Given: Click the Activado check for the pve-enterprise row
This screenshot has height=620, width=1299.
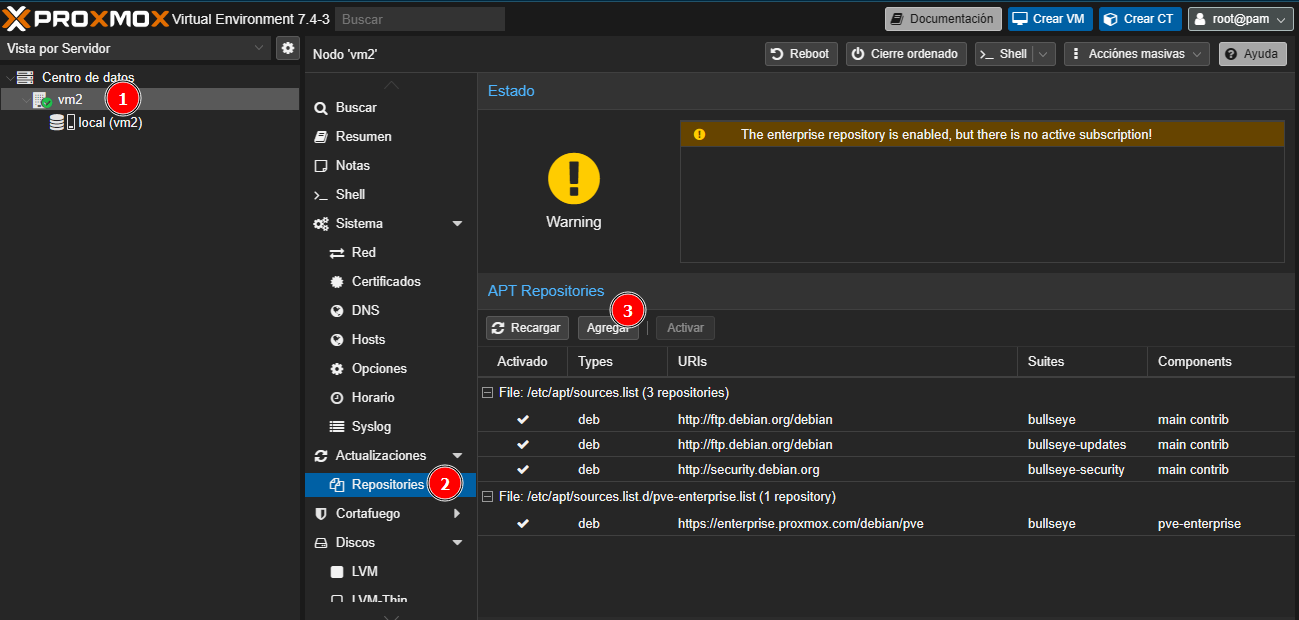Looking at the screenshot, I should tap(522, 524).
